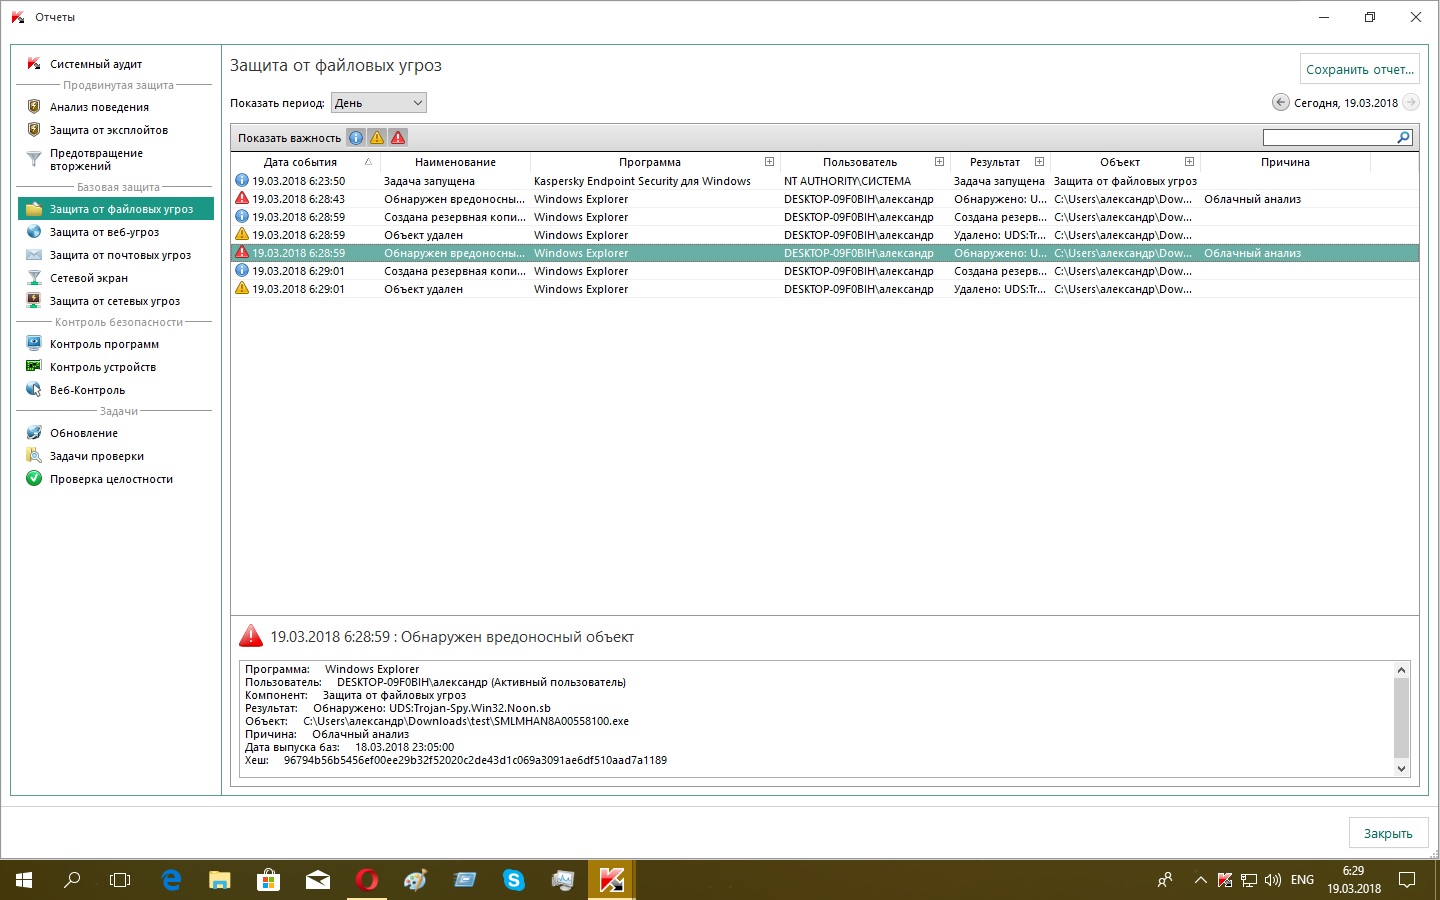Expand the Пользователь column group

tap(939, 161)
